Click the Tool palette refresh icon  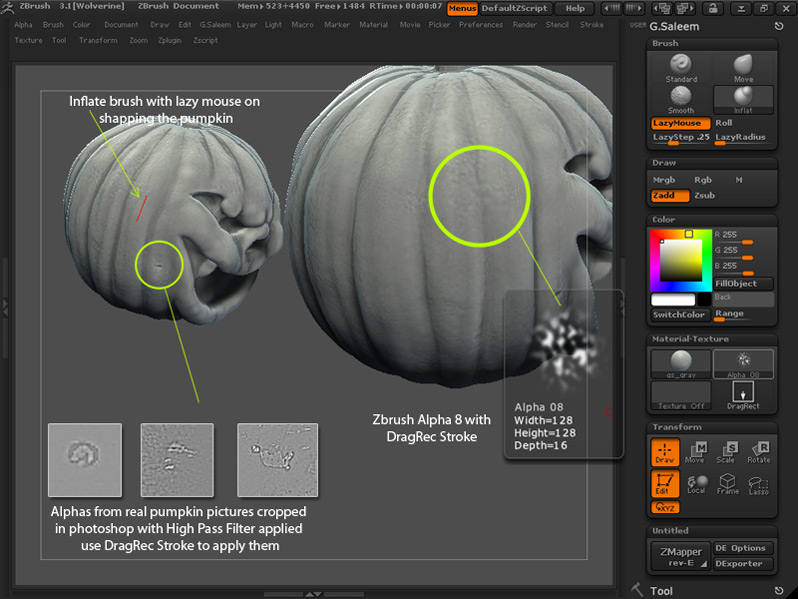click(x=779, y=591)
